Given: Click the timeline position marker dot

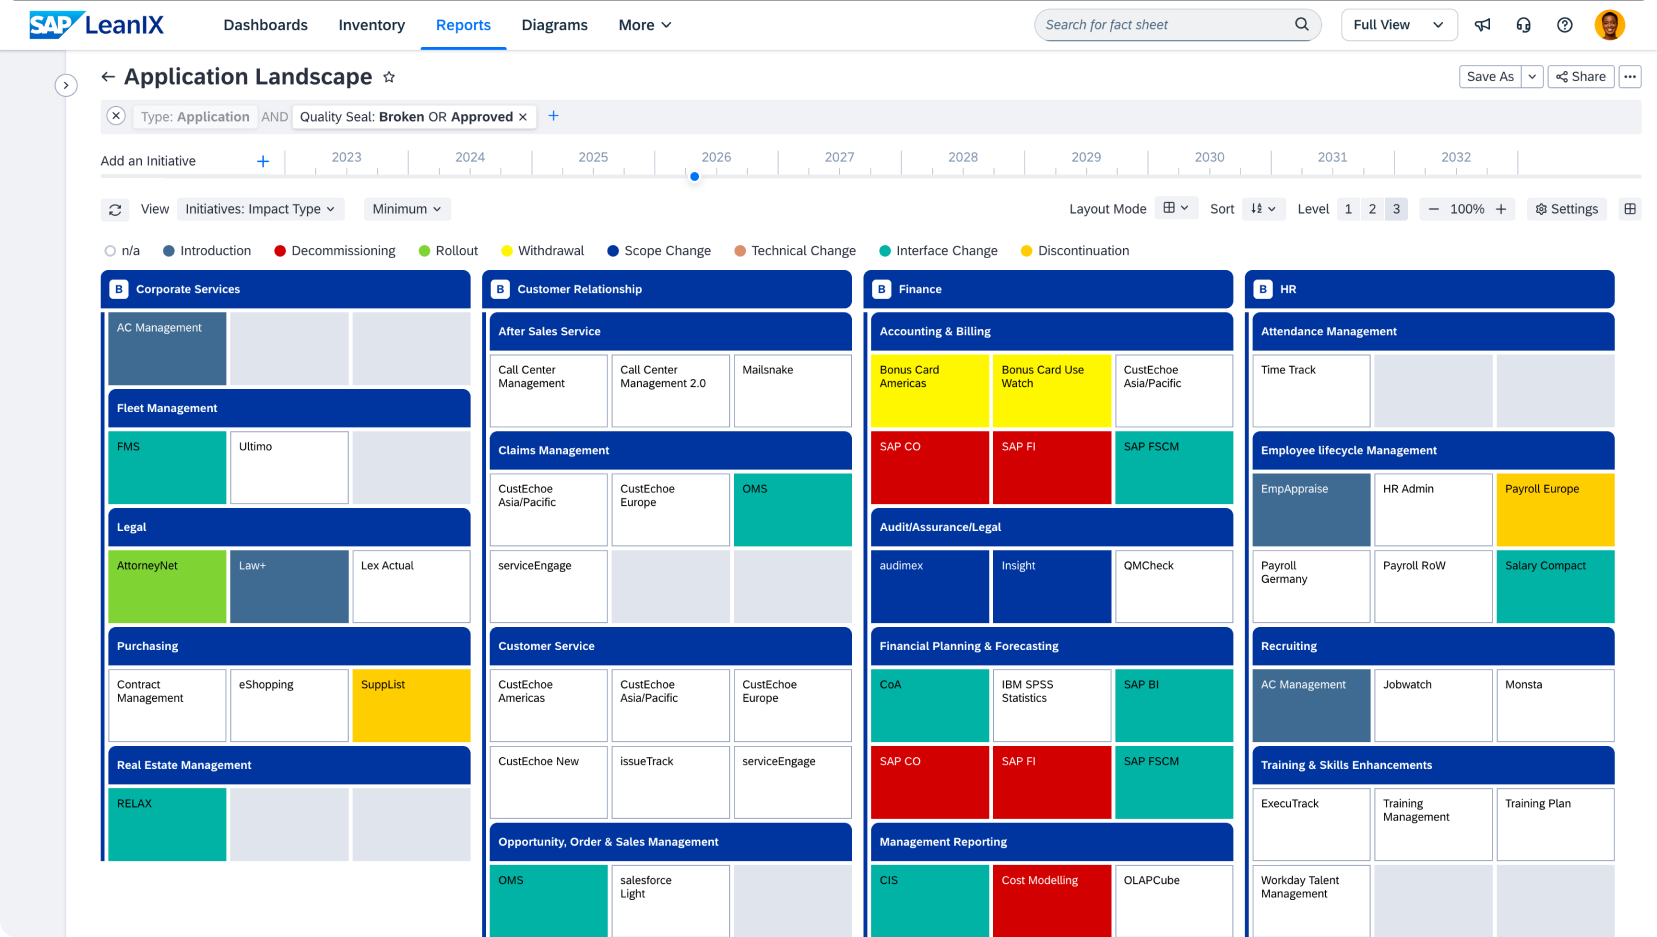Looking at the screenshot, I should point(694,177).
